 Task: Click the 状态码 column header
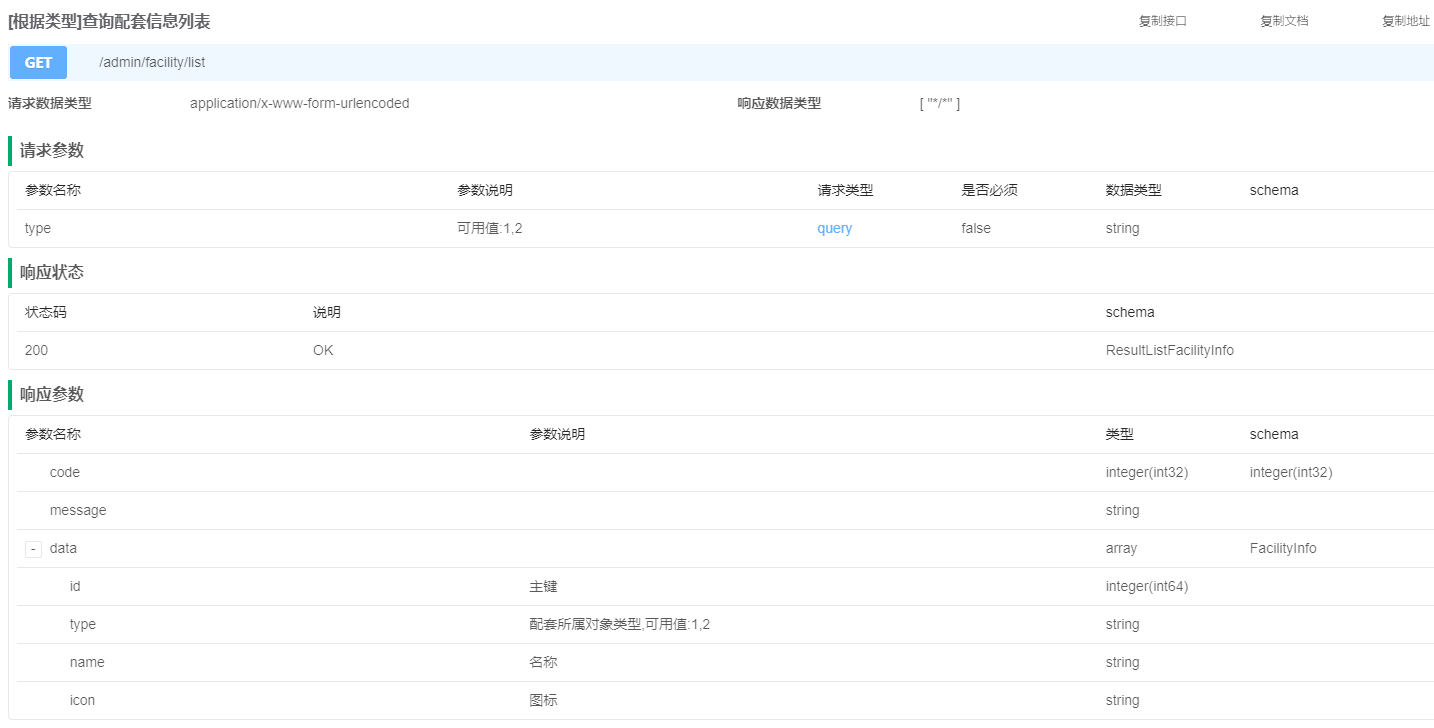pyautogui.click(x=46, y=312)
